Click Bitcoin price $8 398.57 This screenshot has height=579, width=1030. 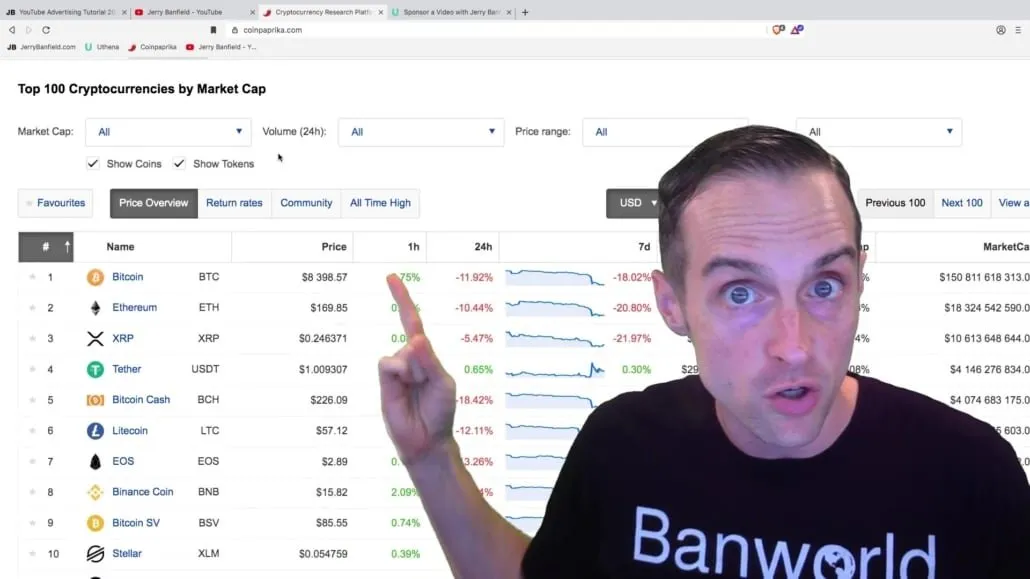click(x=325, y=277)
